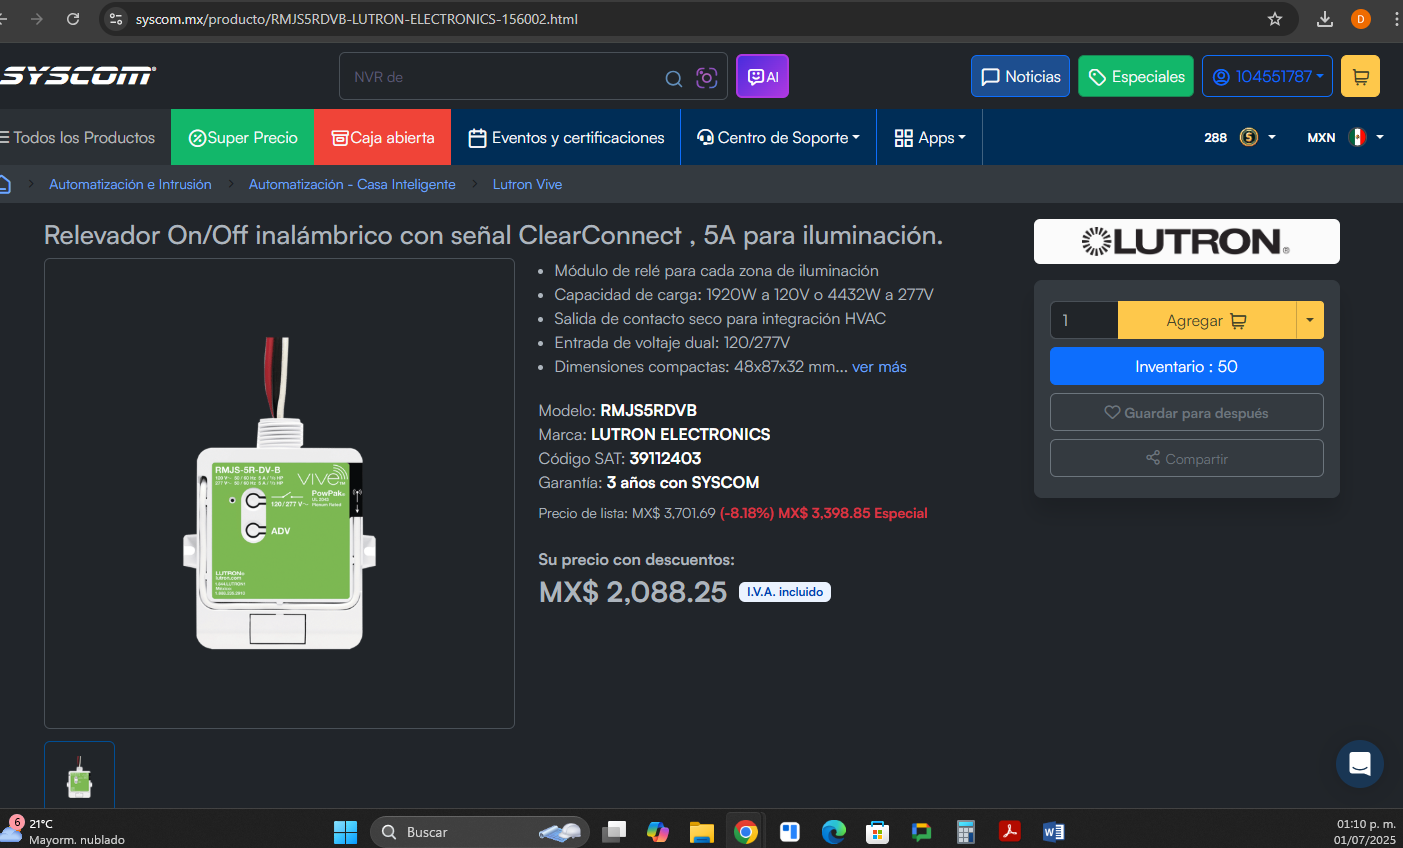Open Copilot from taskbar

click(657, 832)
